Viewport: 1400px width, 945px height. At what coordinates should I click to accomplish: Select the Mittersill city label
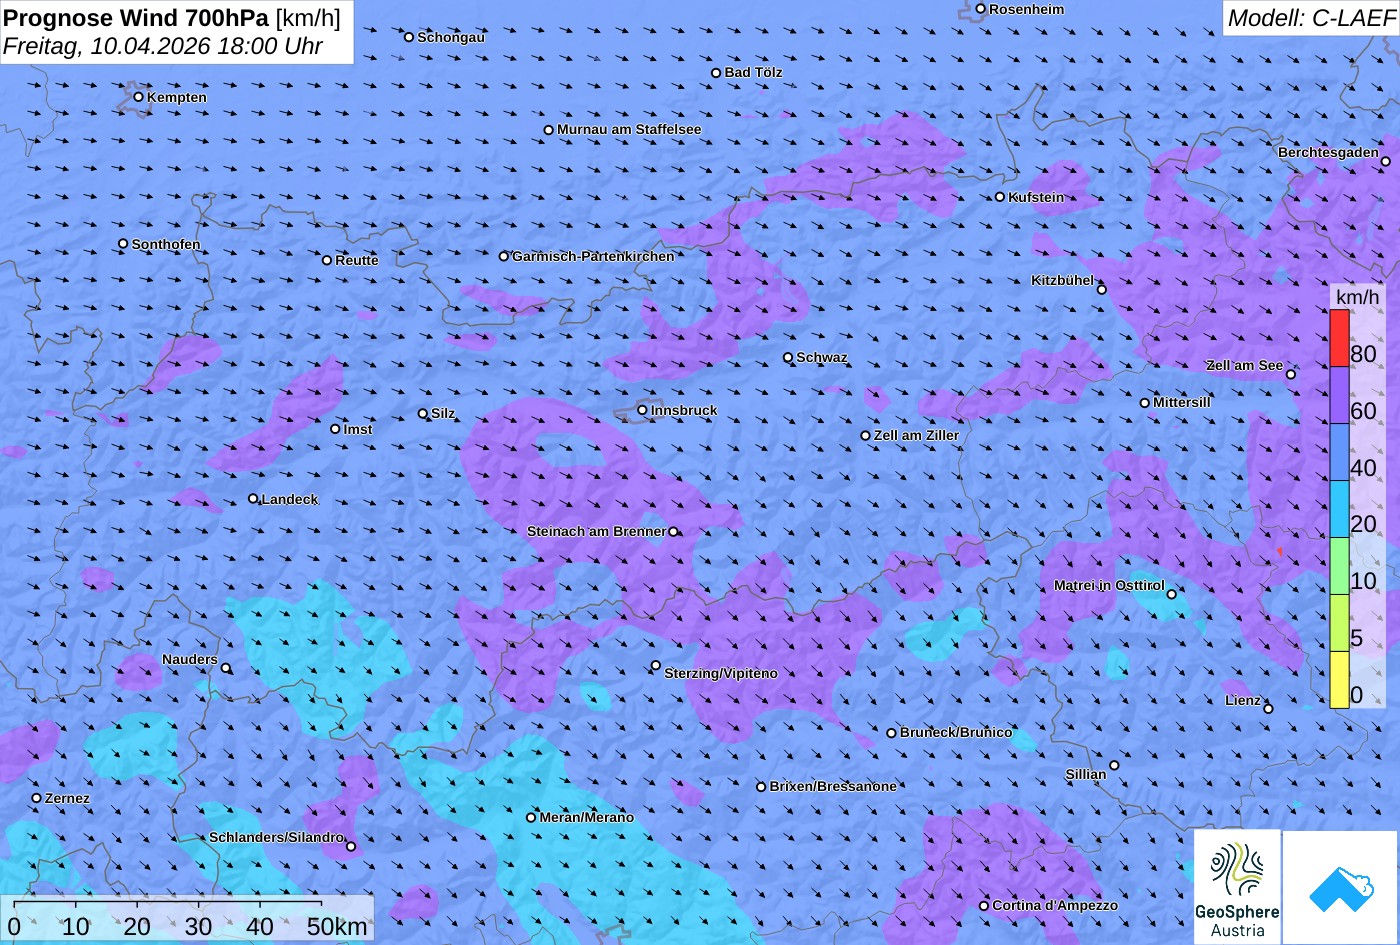[x=1182, y=402]
